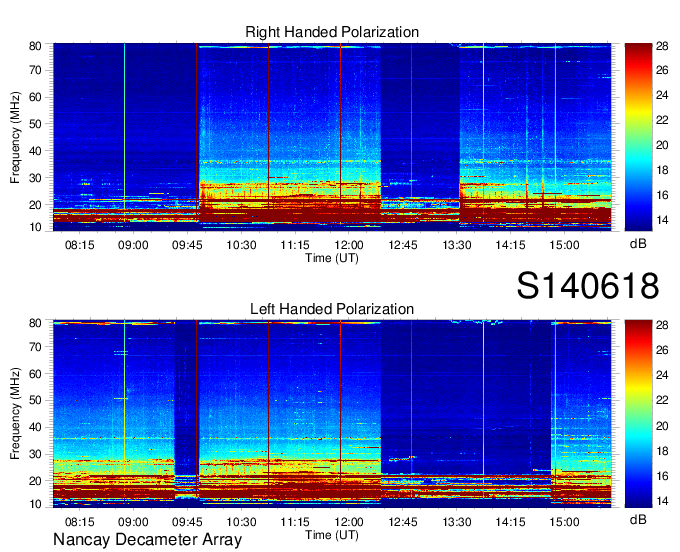Click the 12:00 time tick under Left Handed plot
Screen dimensions: 680x552
(x=349, y=522)
